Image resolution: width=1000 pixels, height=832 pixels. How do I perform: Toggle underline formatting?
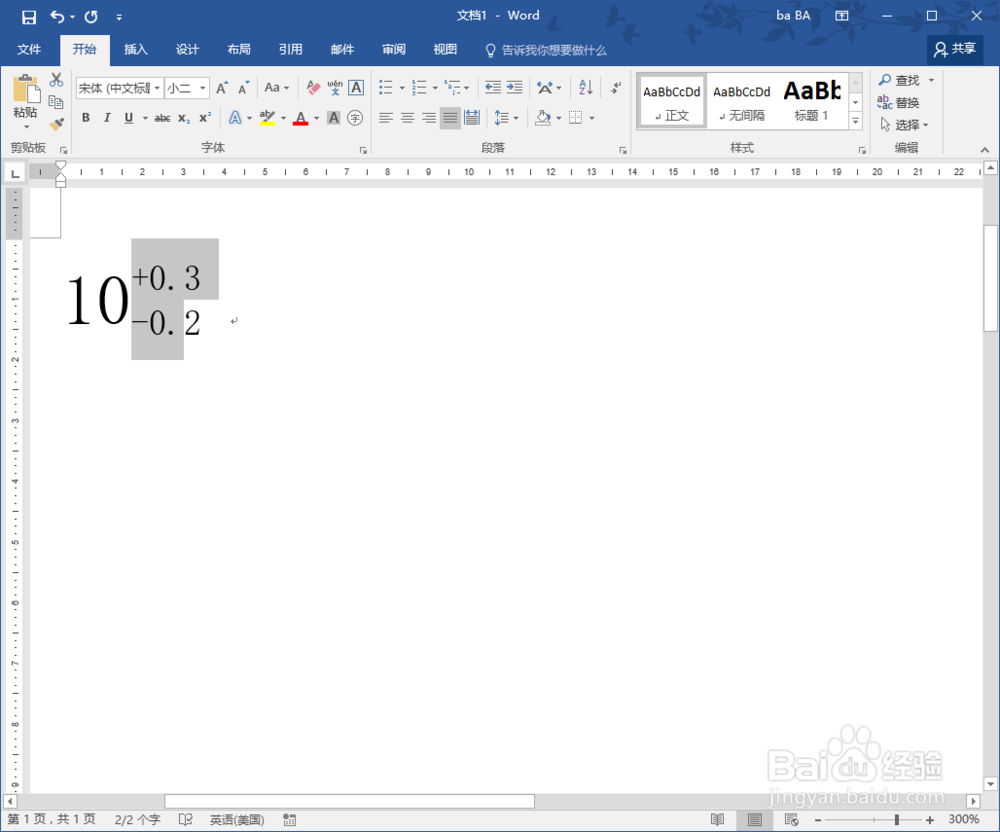(129, 118)
